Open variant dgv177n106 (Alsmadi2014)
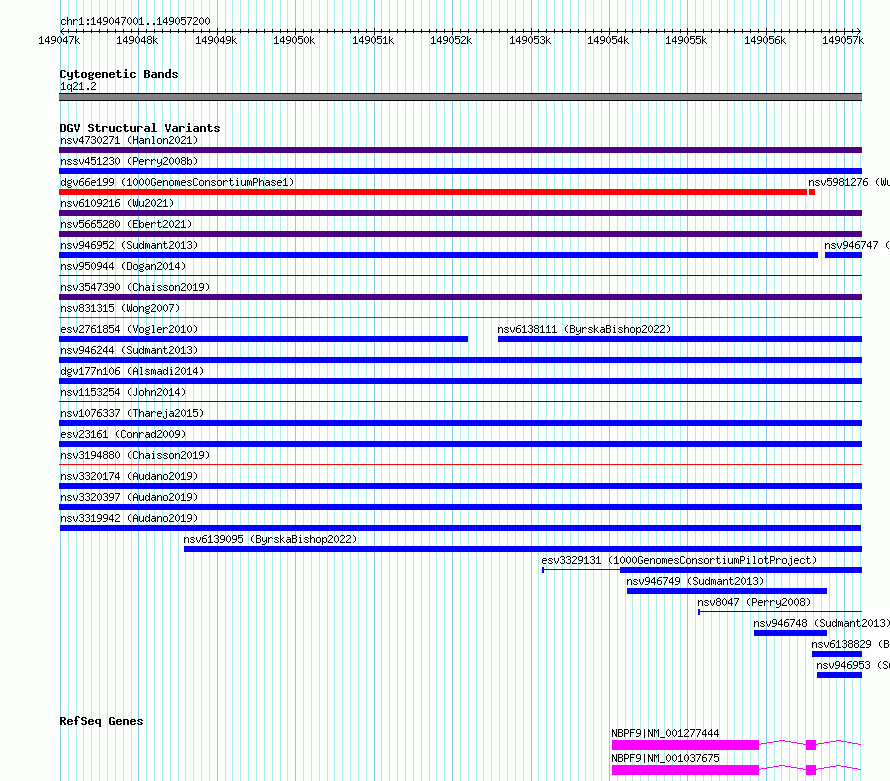This screenshot has width=890, height=781. click(132, 371)
